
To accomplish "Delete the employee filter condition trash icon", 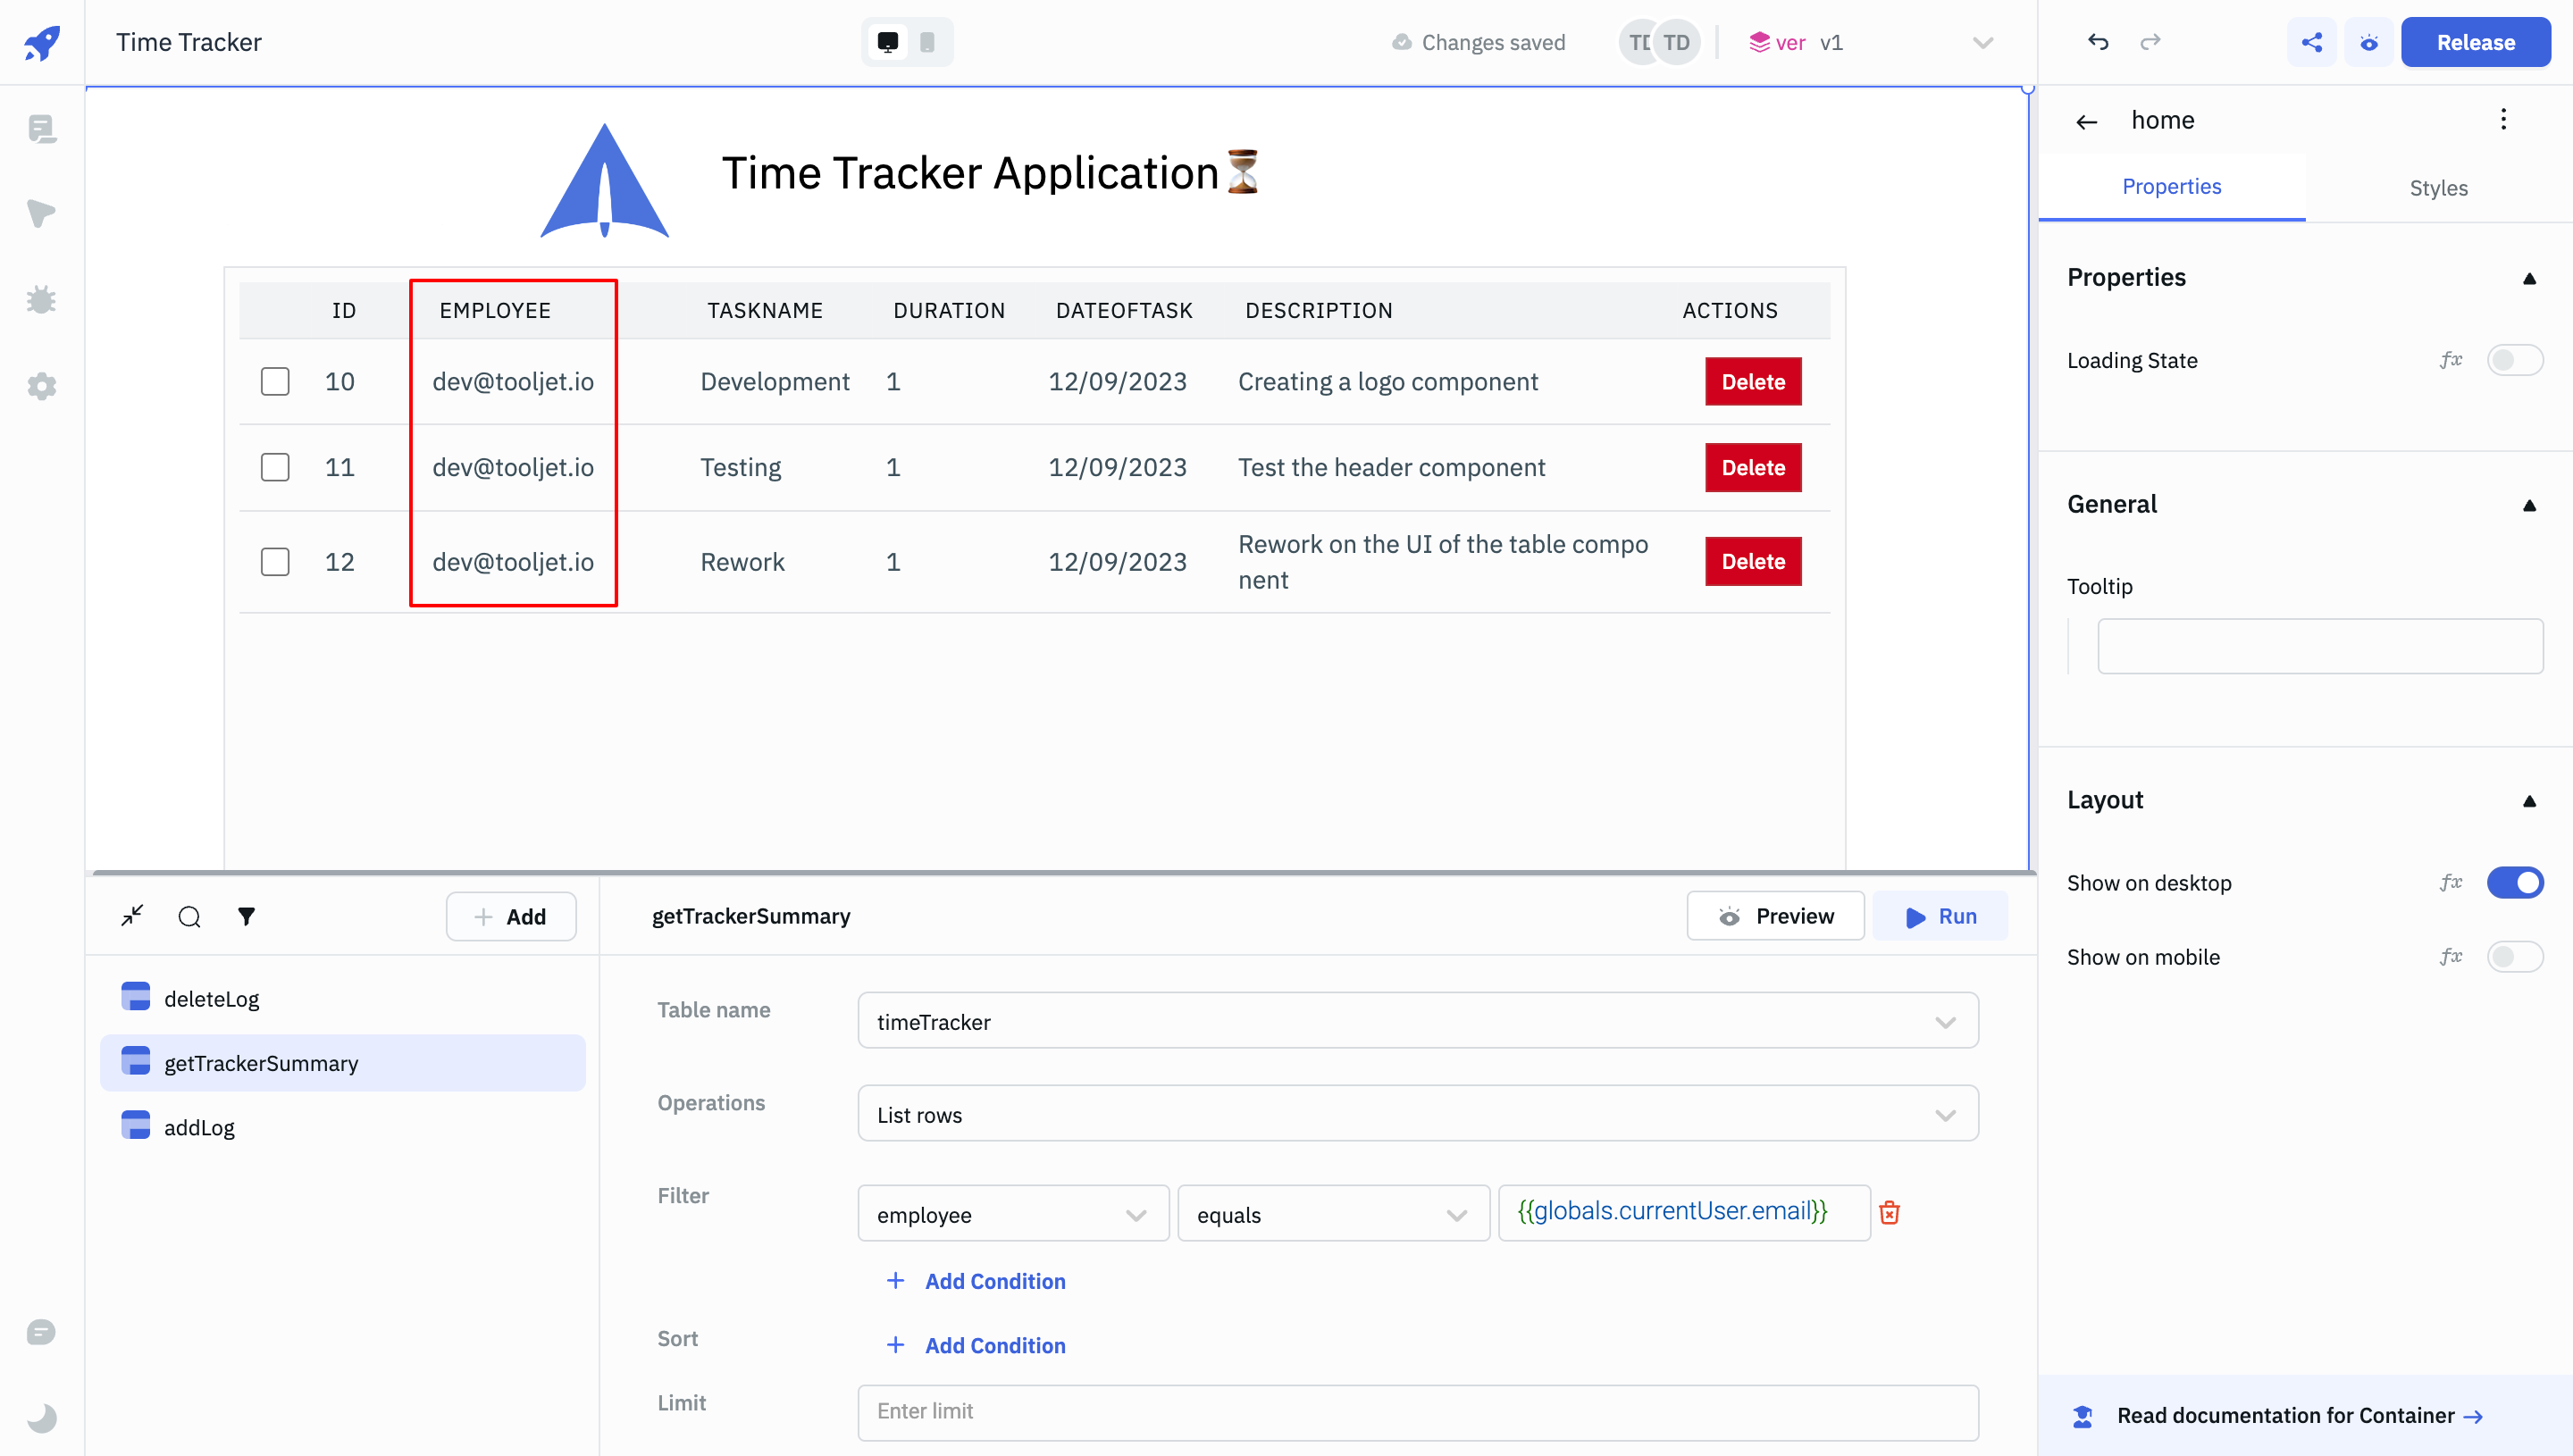I will tap(1889, 1212).
